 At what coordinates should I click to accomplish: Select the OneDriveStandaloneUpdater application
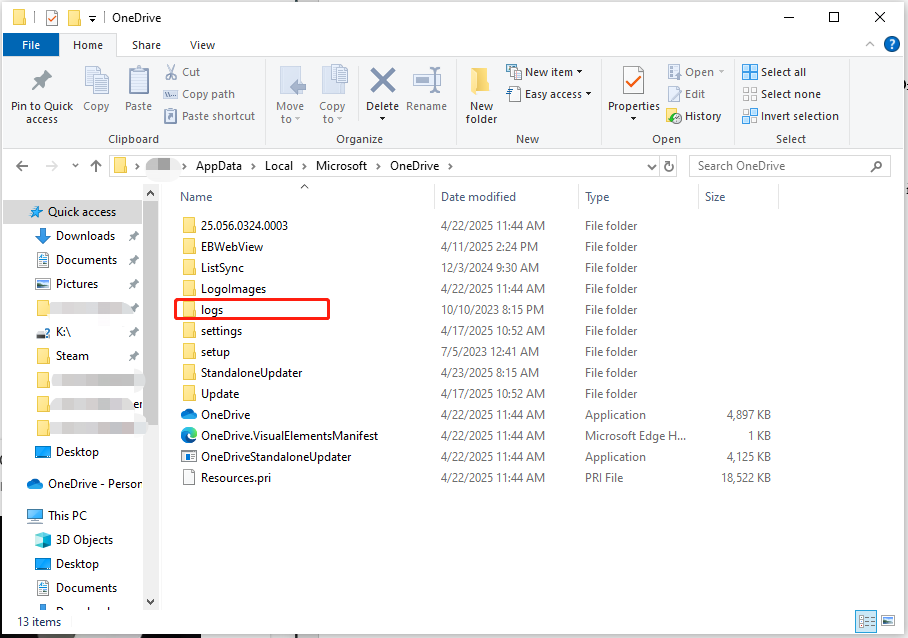click(276, 457)
